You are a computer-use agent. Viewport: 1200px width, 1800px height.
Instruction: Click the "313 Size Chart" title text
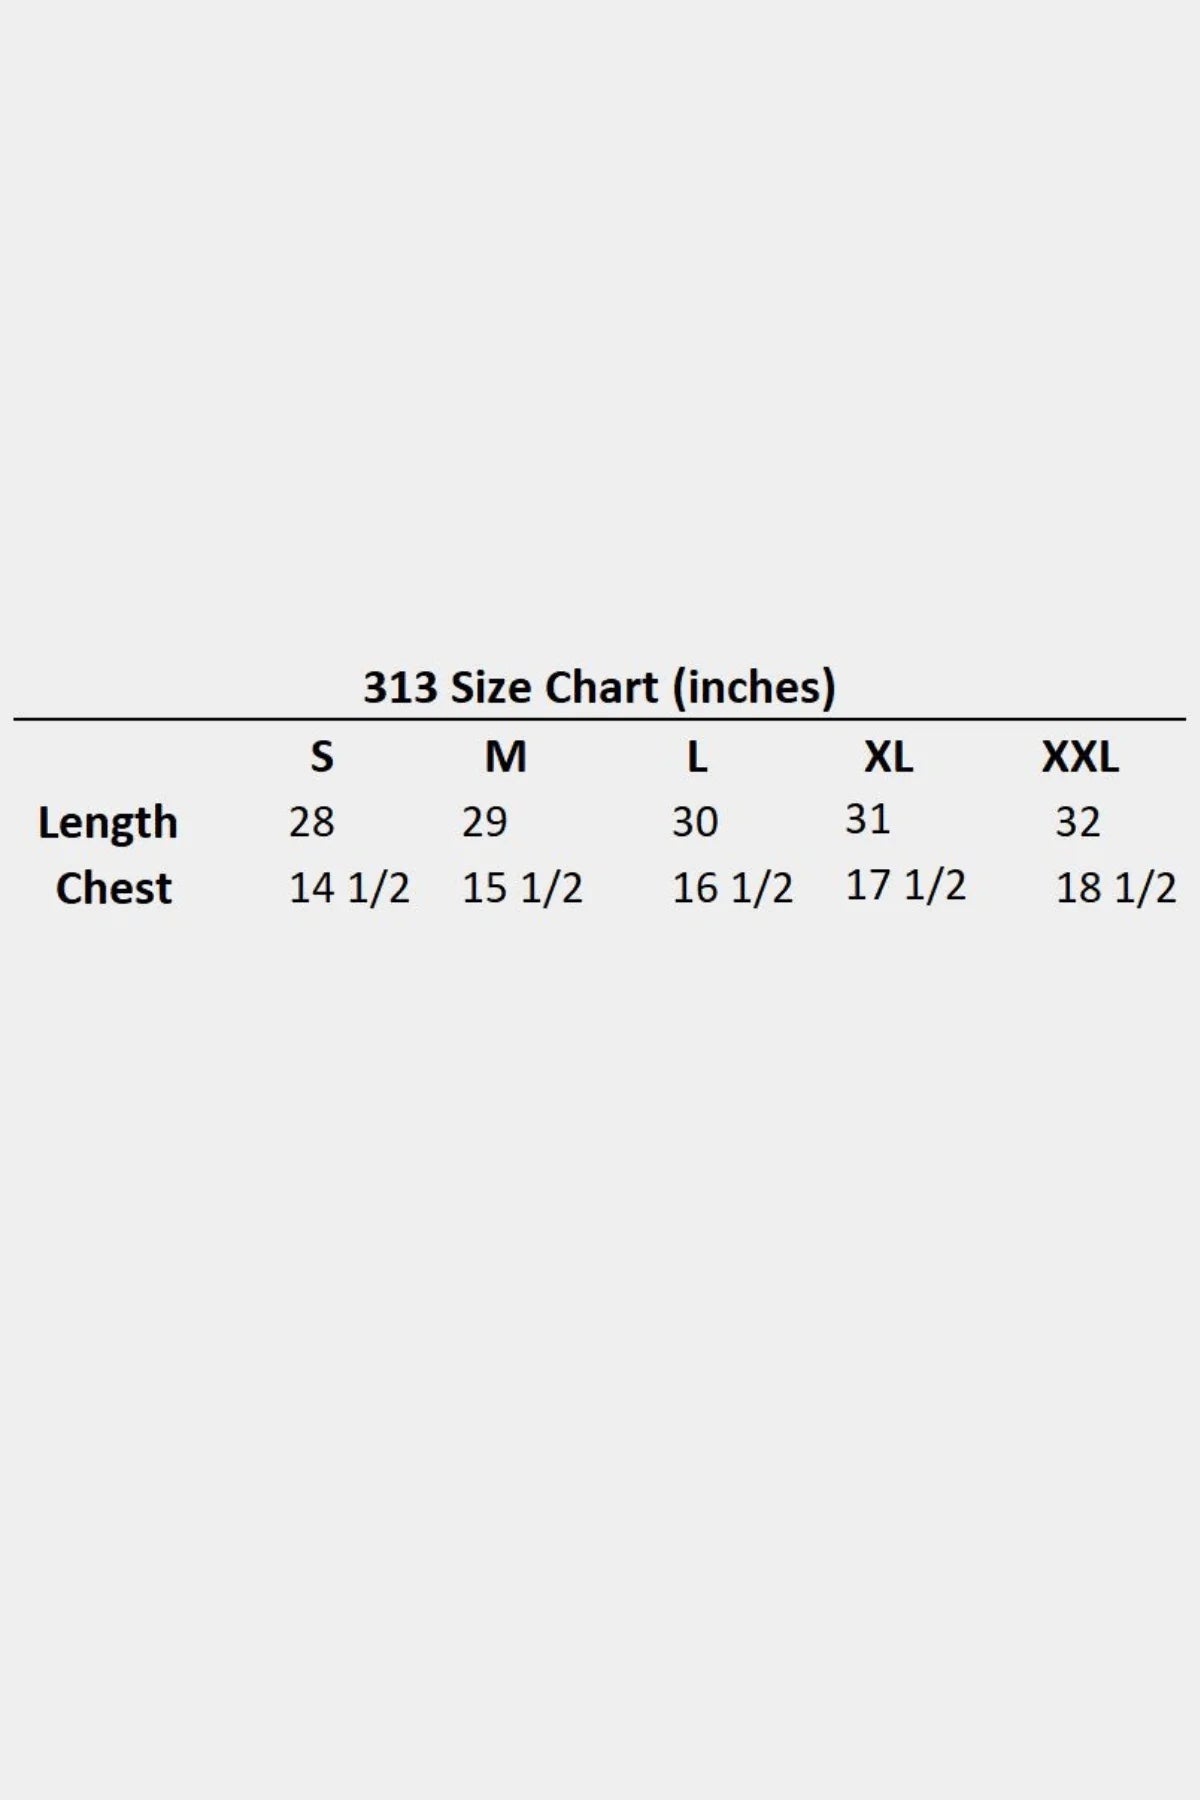511,687
